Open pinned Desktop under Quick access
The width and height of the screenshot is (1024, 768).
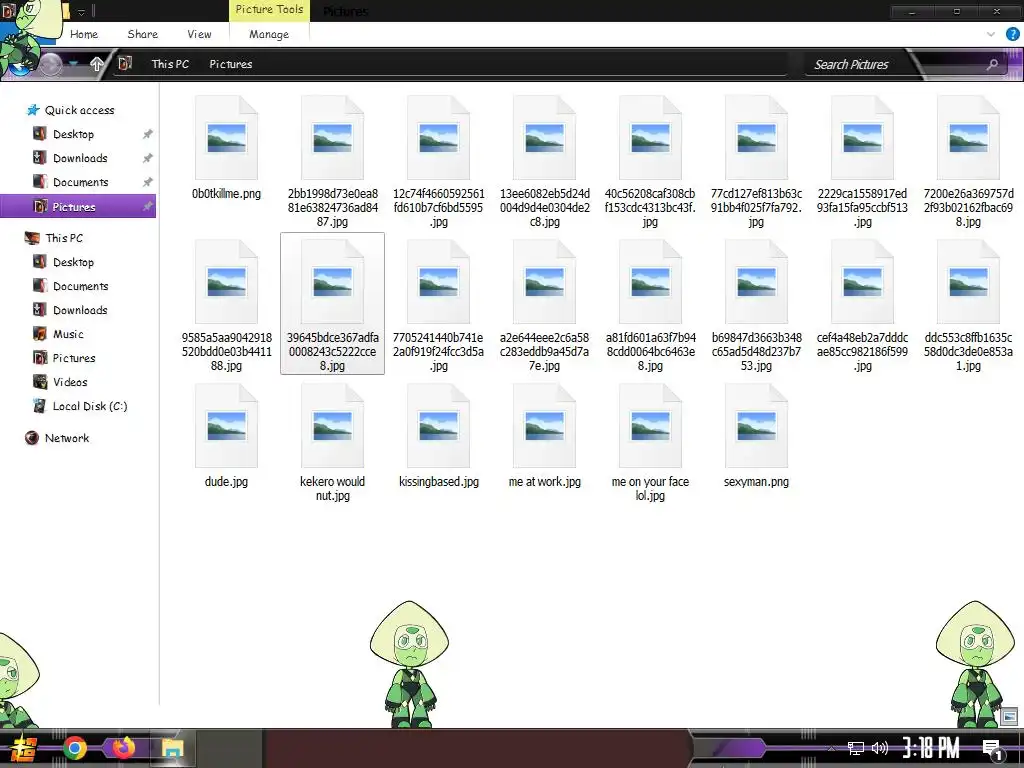73,134
